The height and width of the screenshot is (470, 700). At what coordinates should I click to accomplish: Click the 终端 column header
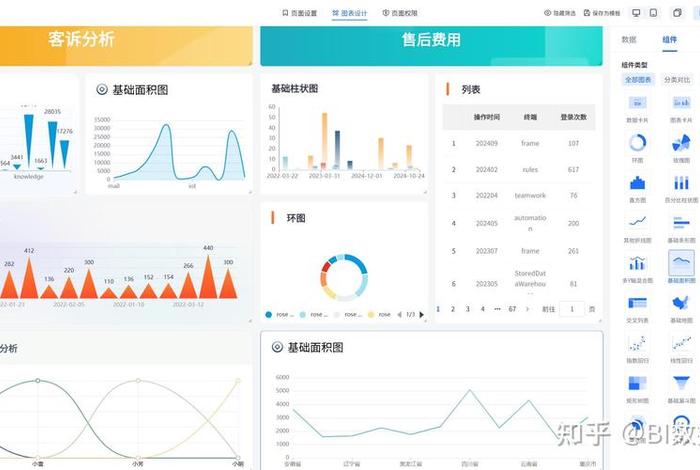coord(530,117)
